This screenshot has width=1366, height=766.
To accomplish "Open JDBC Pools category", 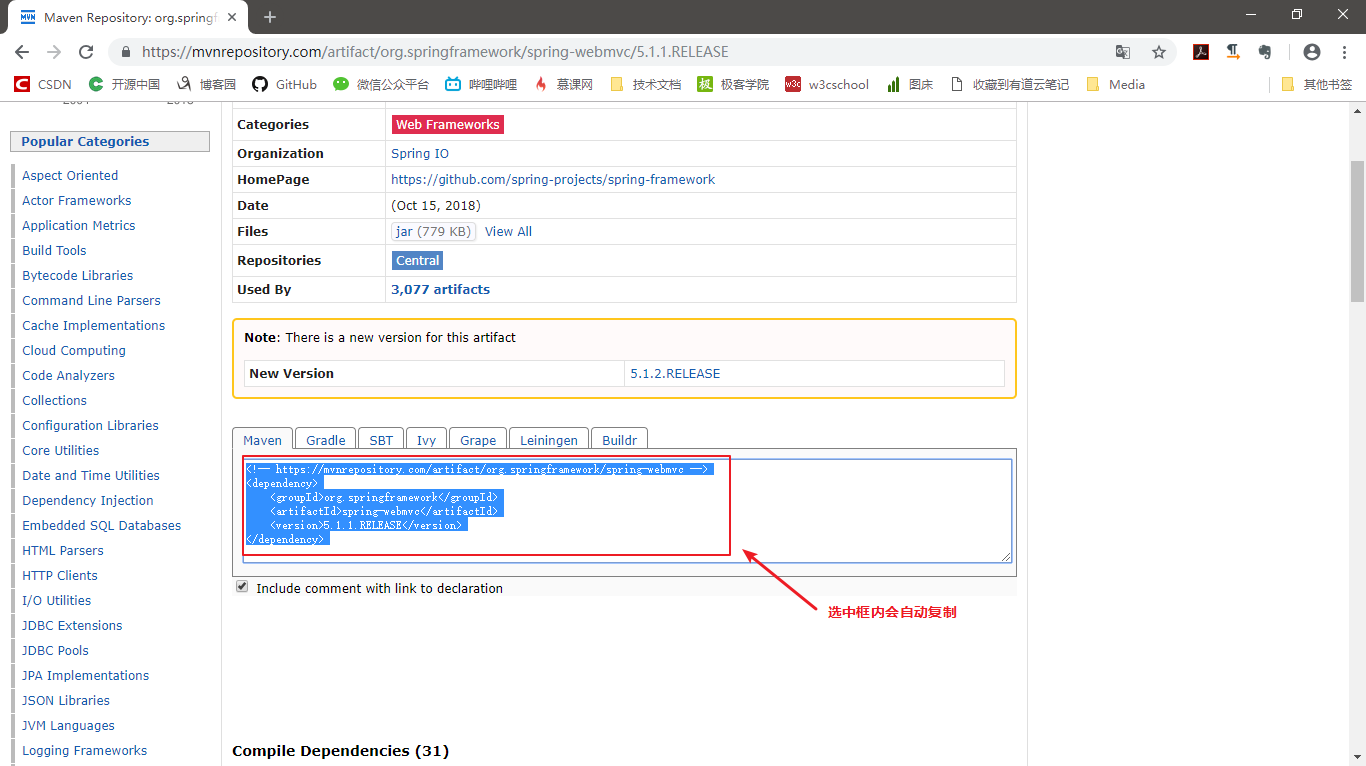I will click(x=56, y=650).
